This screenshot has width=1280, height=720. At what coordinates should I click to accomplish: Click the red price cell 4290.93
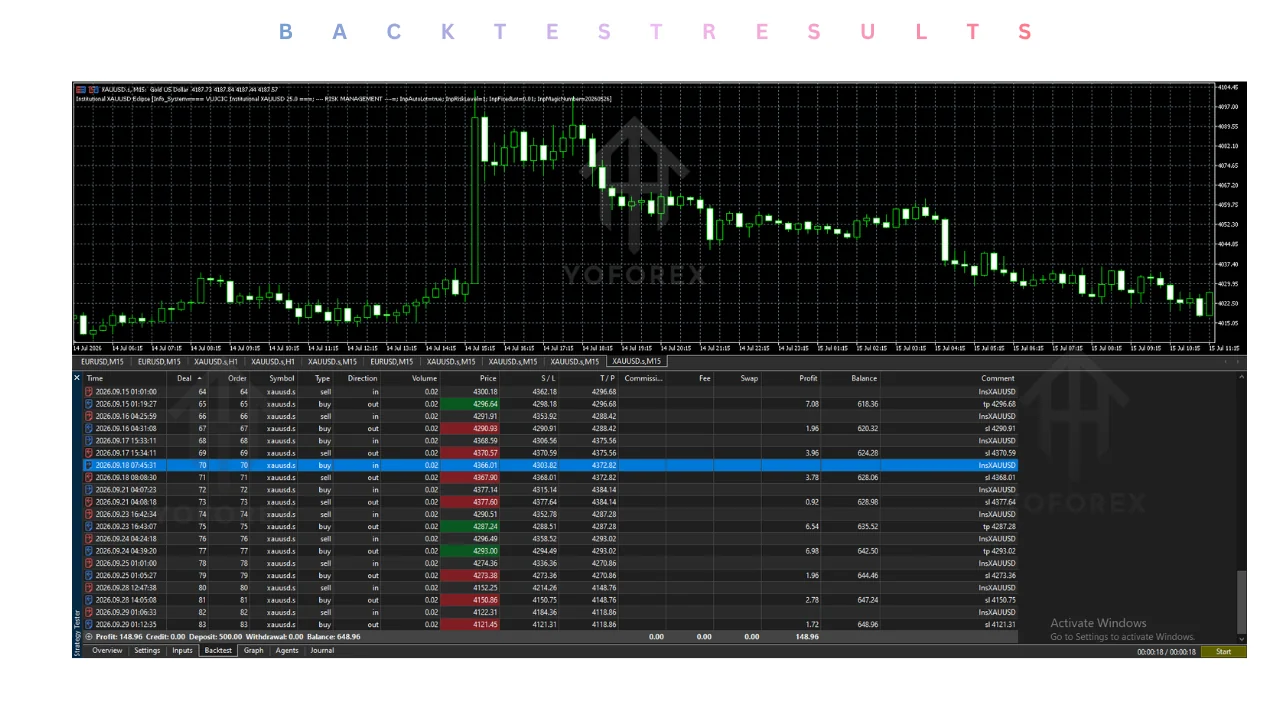(470, 428)
